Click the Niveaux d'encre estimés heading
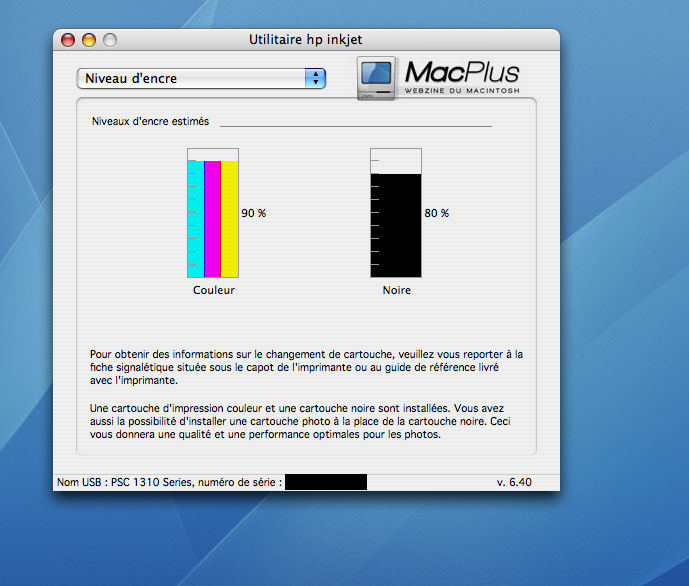 [x=150, y=121]
